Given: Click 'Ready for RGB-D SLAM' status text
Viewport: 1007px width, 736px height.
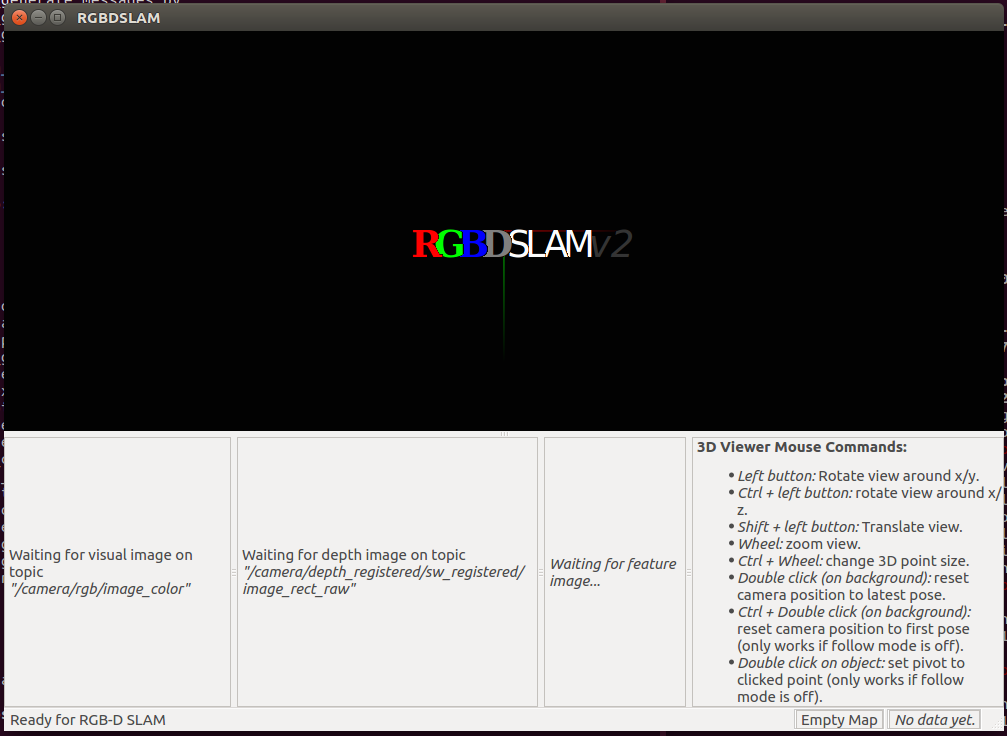Looking at the screenshot, I should click(x=88, y=720).
